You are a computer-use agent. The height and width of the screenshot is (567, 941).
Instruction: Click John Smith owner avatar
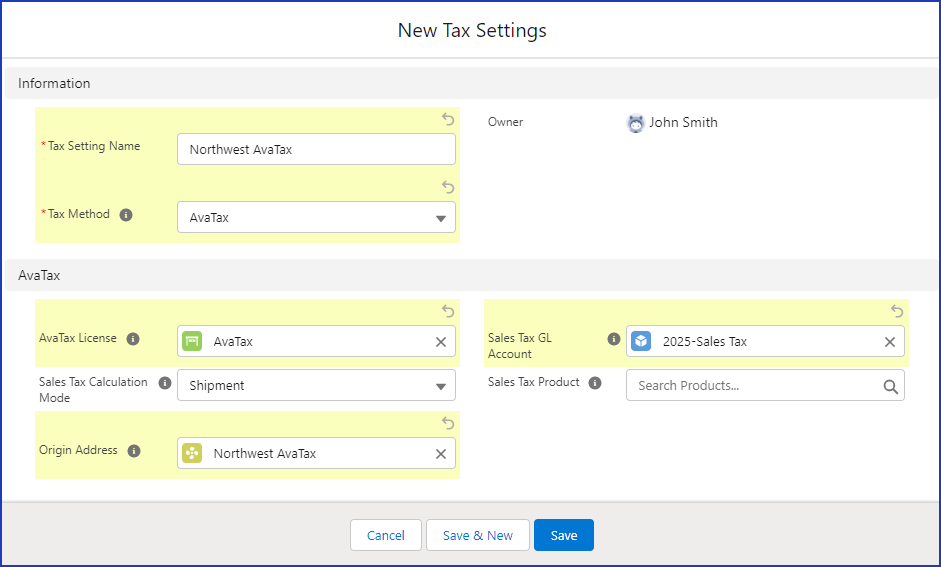[636, 123]
